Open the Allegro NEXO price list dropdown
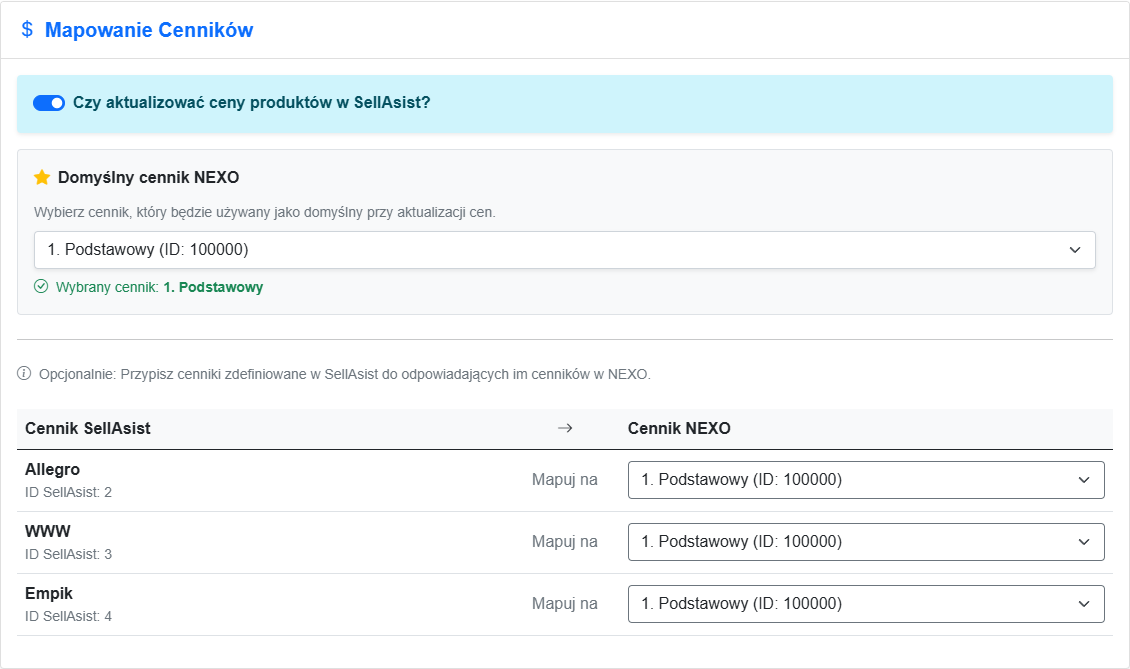 (x=866, y=480)
